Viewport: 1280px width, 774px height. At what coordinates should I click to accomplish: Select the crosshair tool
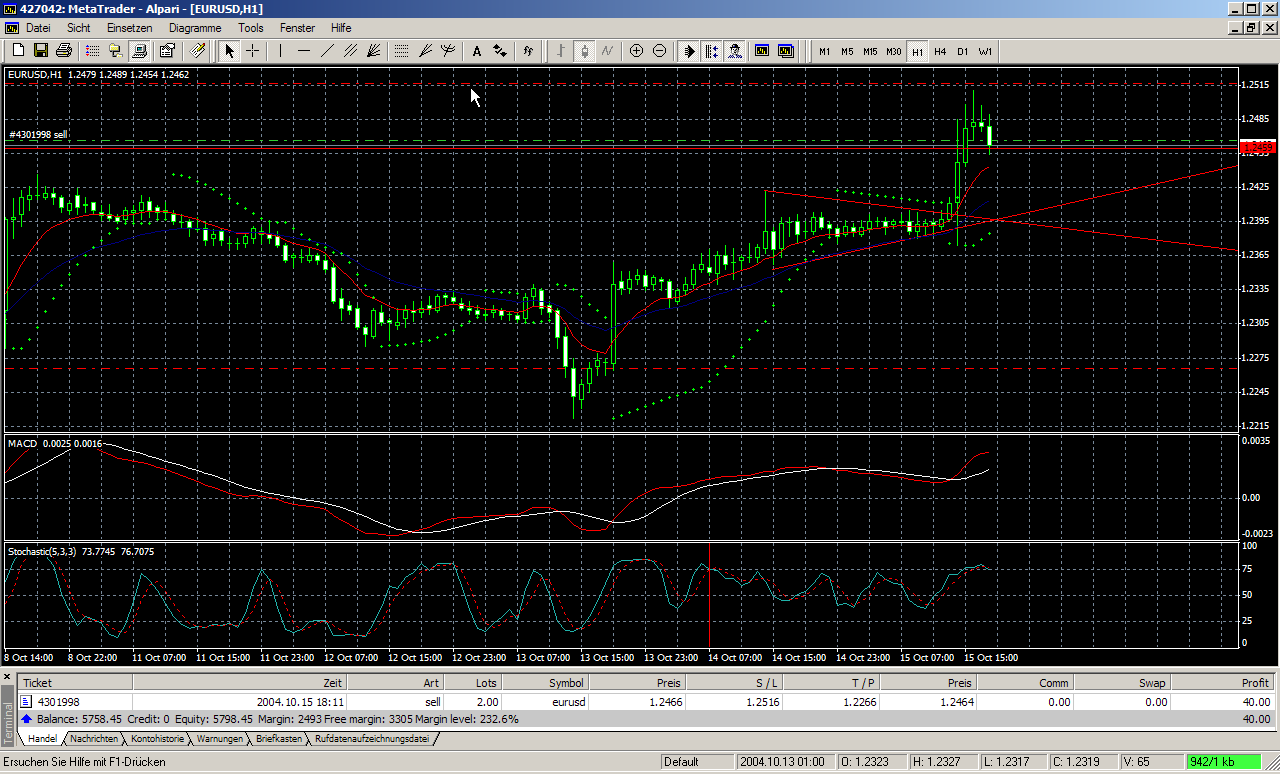click(x=253, y=51)
